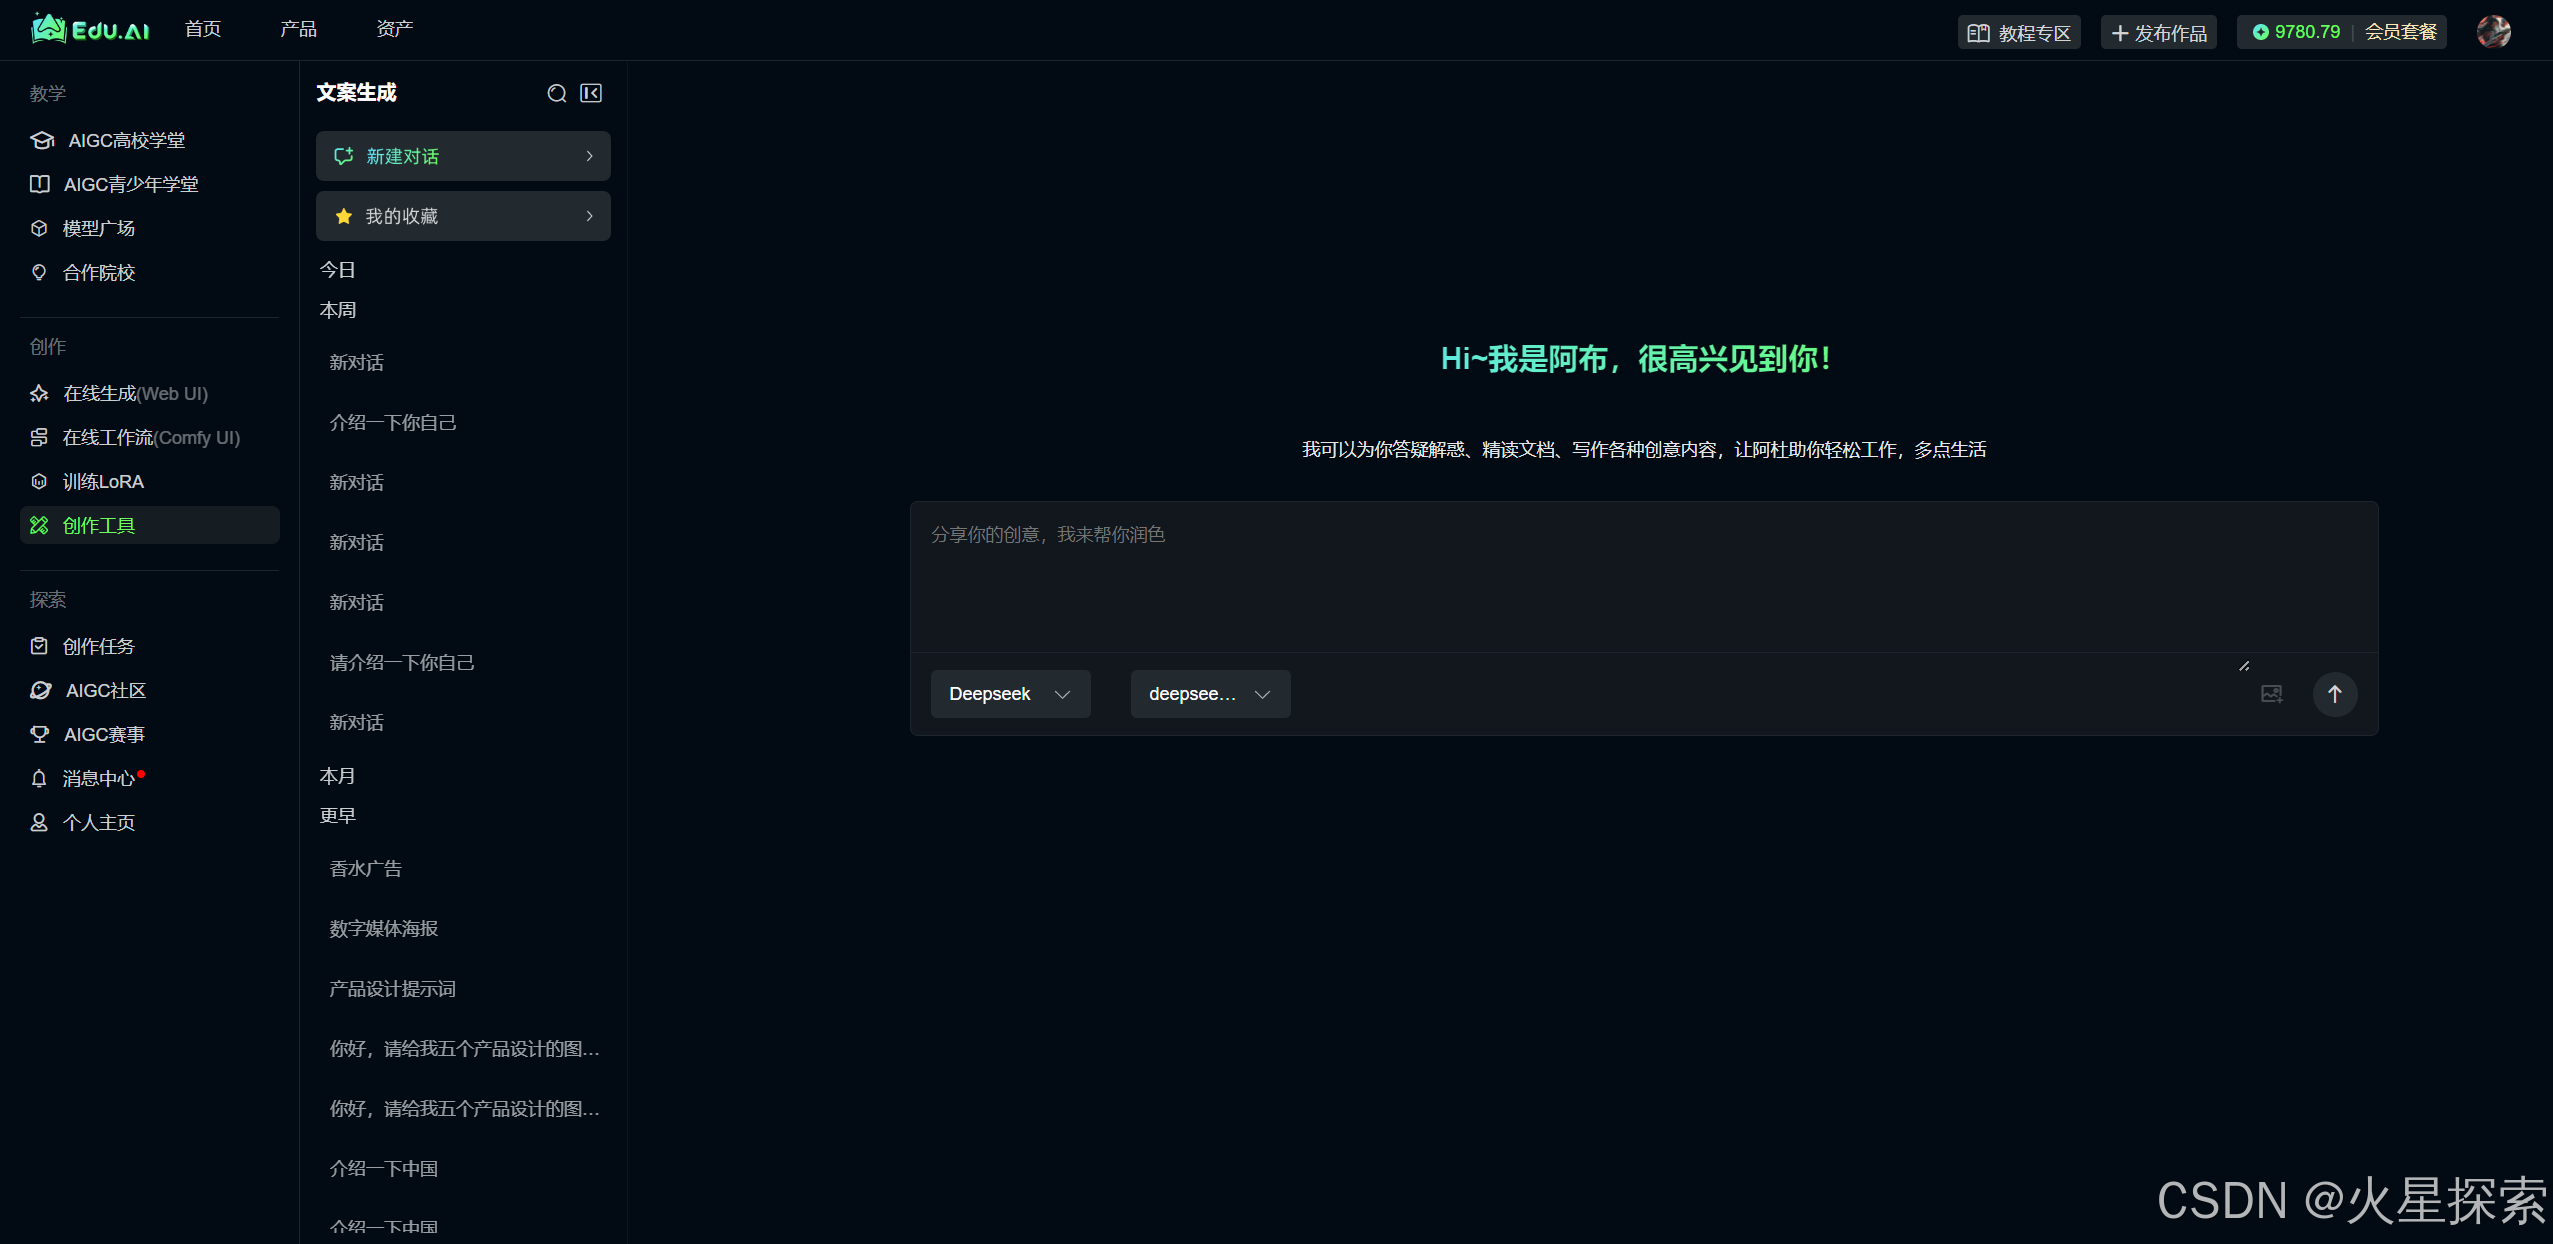This screenshot has height=1244, width=2553.
Task: Open the 香水广告 chat history item
Action: pyautogui.click(x=366, y=869)
